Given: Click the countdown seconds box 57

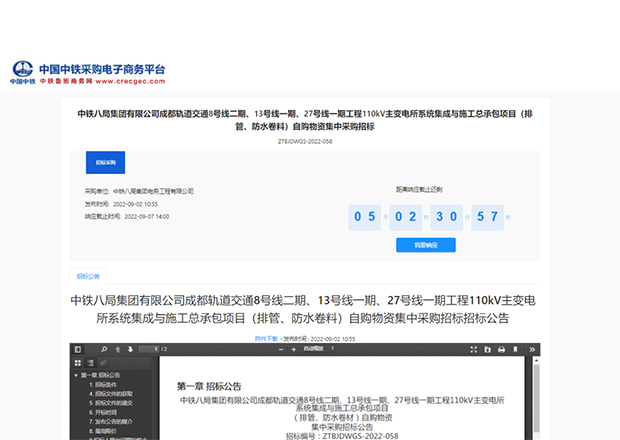Looking at the screenshot, I should (488, 217).
